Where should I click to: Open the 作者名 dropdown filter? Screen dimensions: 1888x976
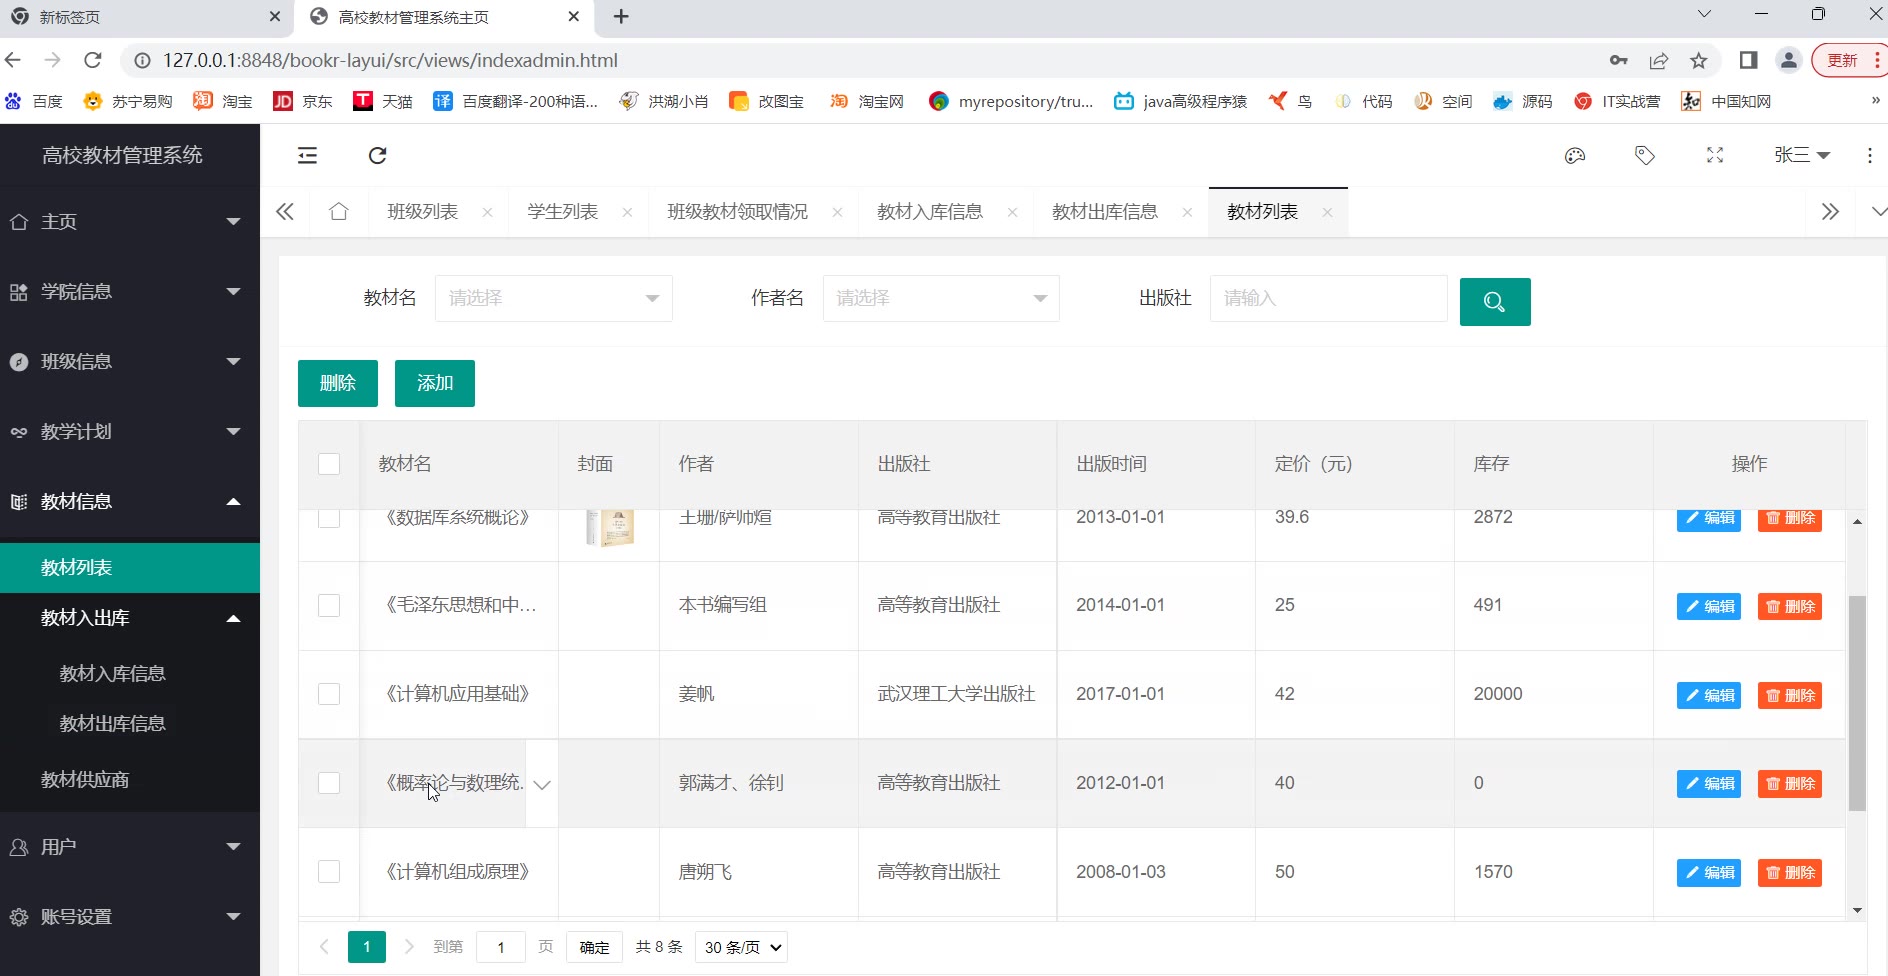[x=940, y=298]
